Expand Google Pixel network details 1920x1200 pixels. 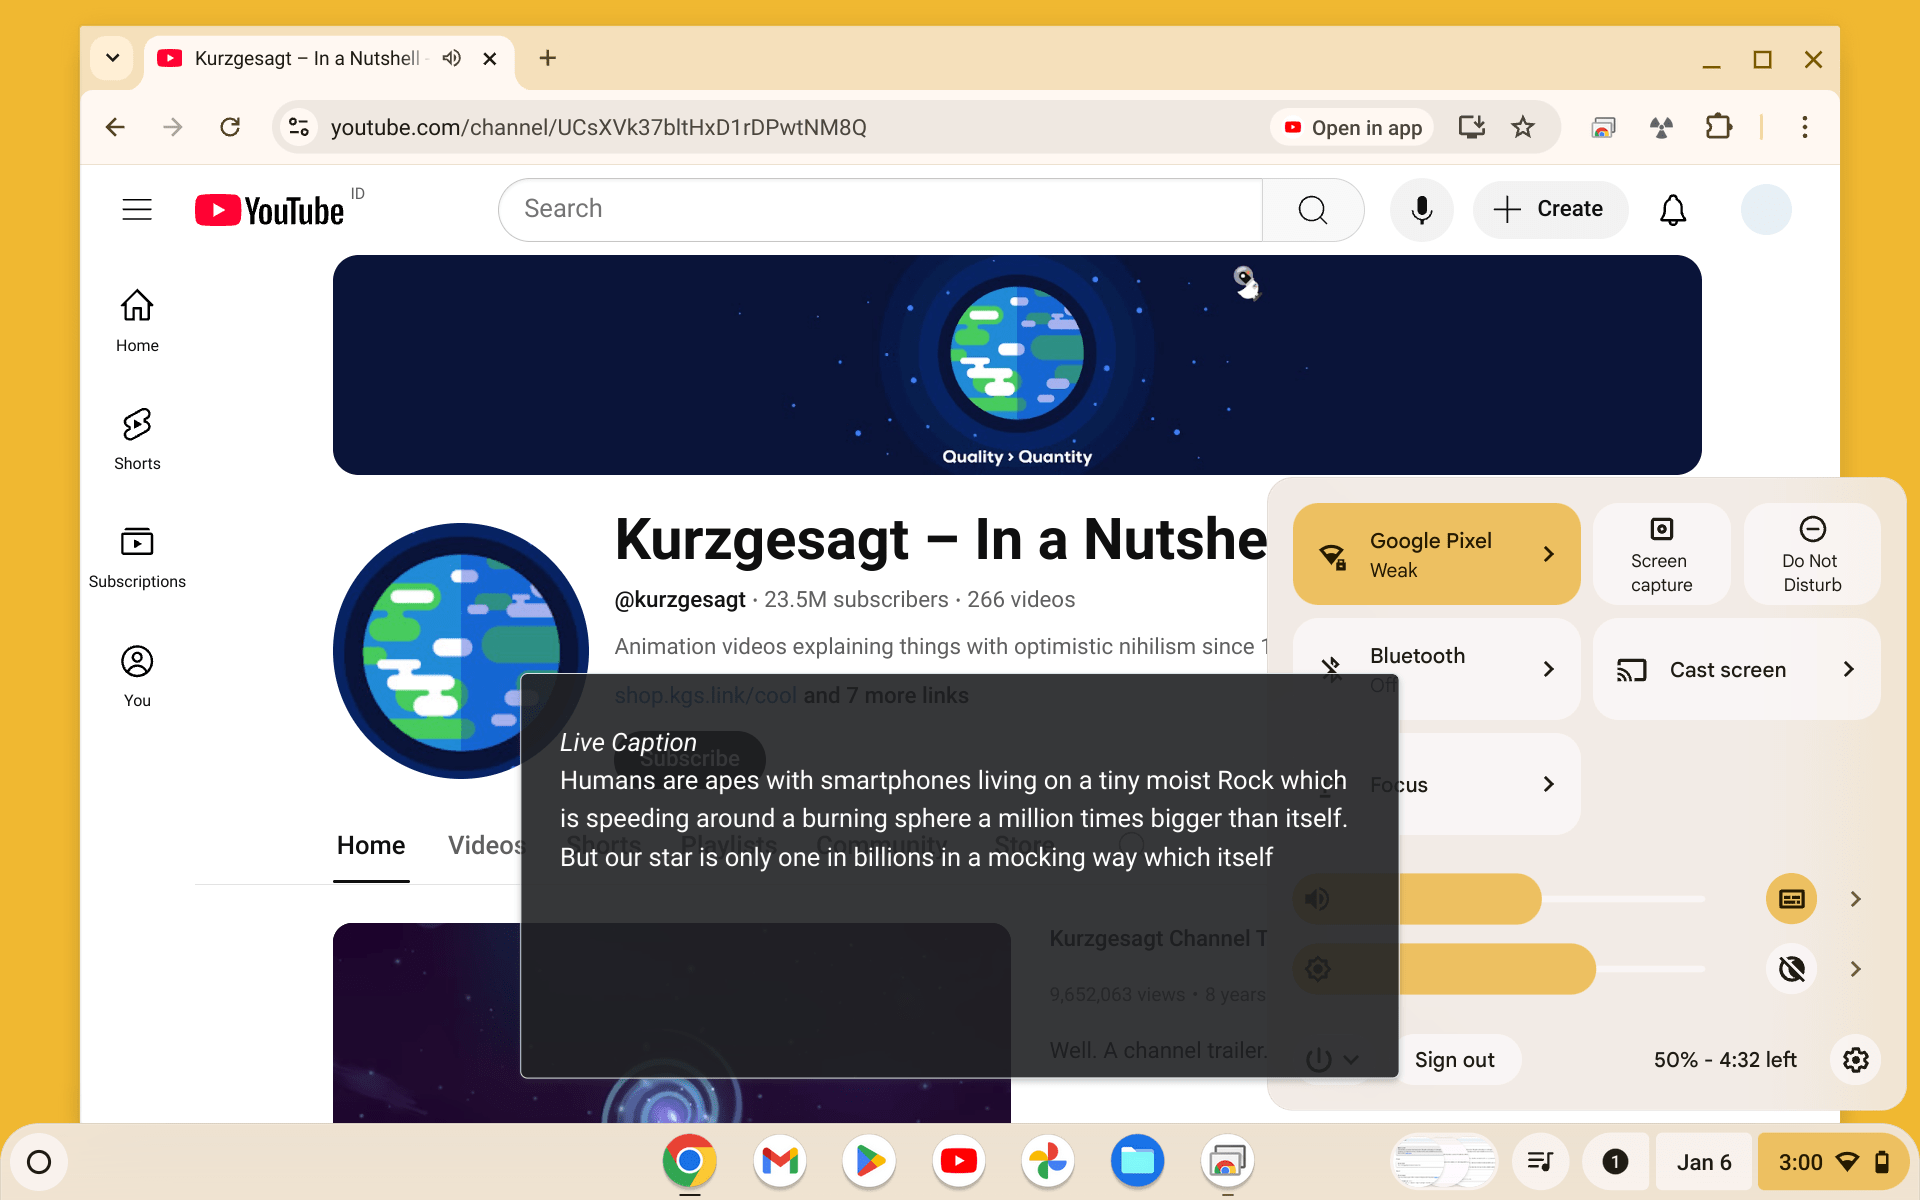(1549, 554)
